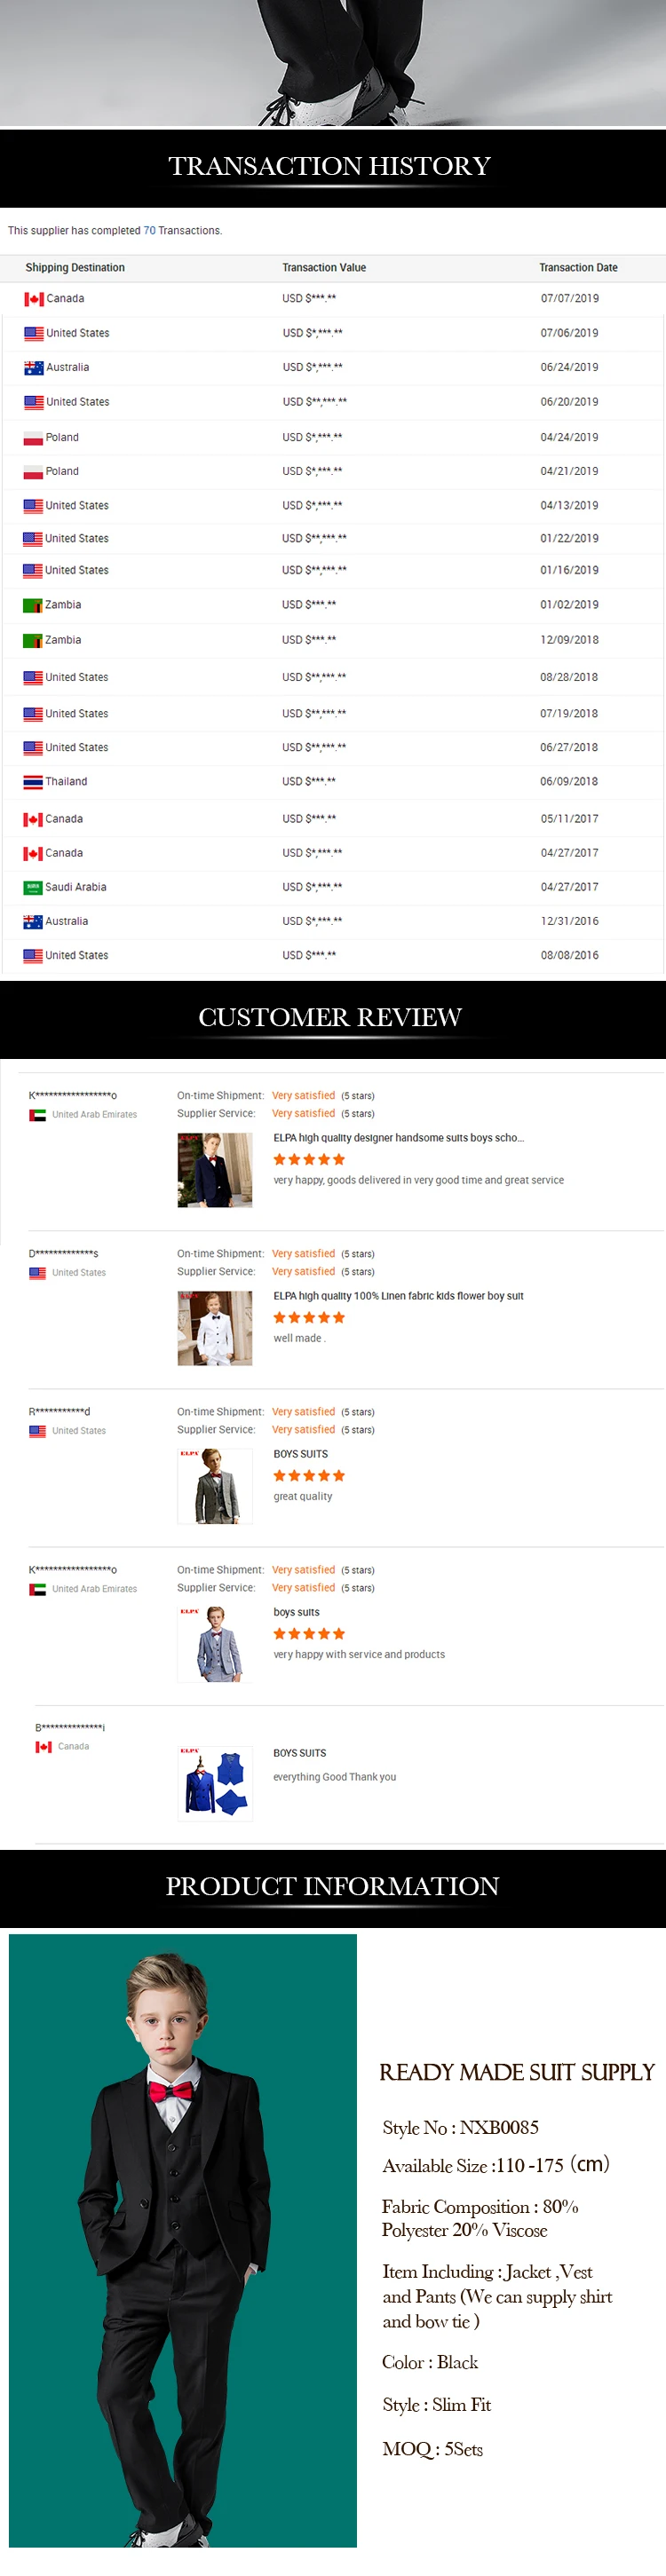The width and height of the screenshot is (666, 2576).
Task: Open ELPA designer handsome suits product link
Action: click(x=399, y=1138)
